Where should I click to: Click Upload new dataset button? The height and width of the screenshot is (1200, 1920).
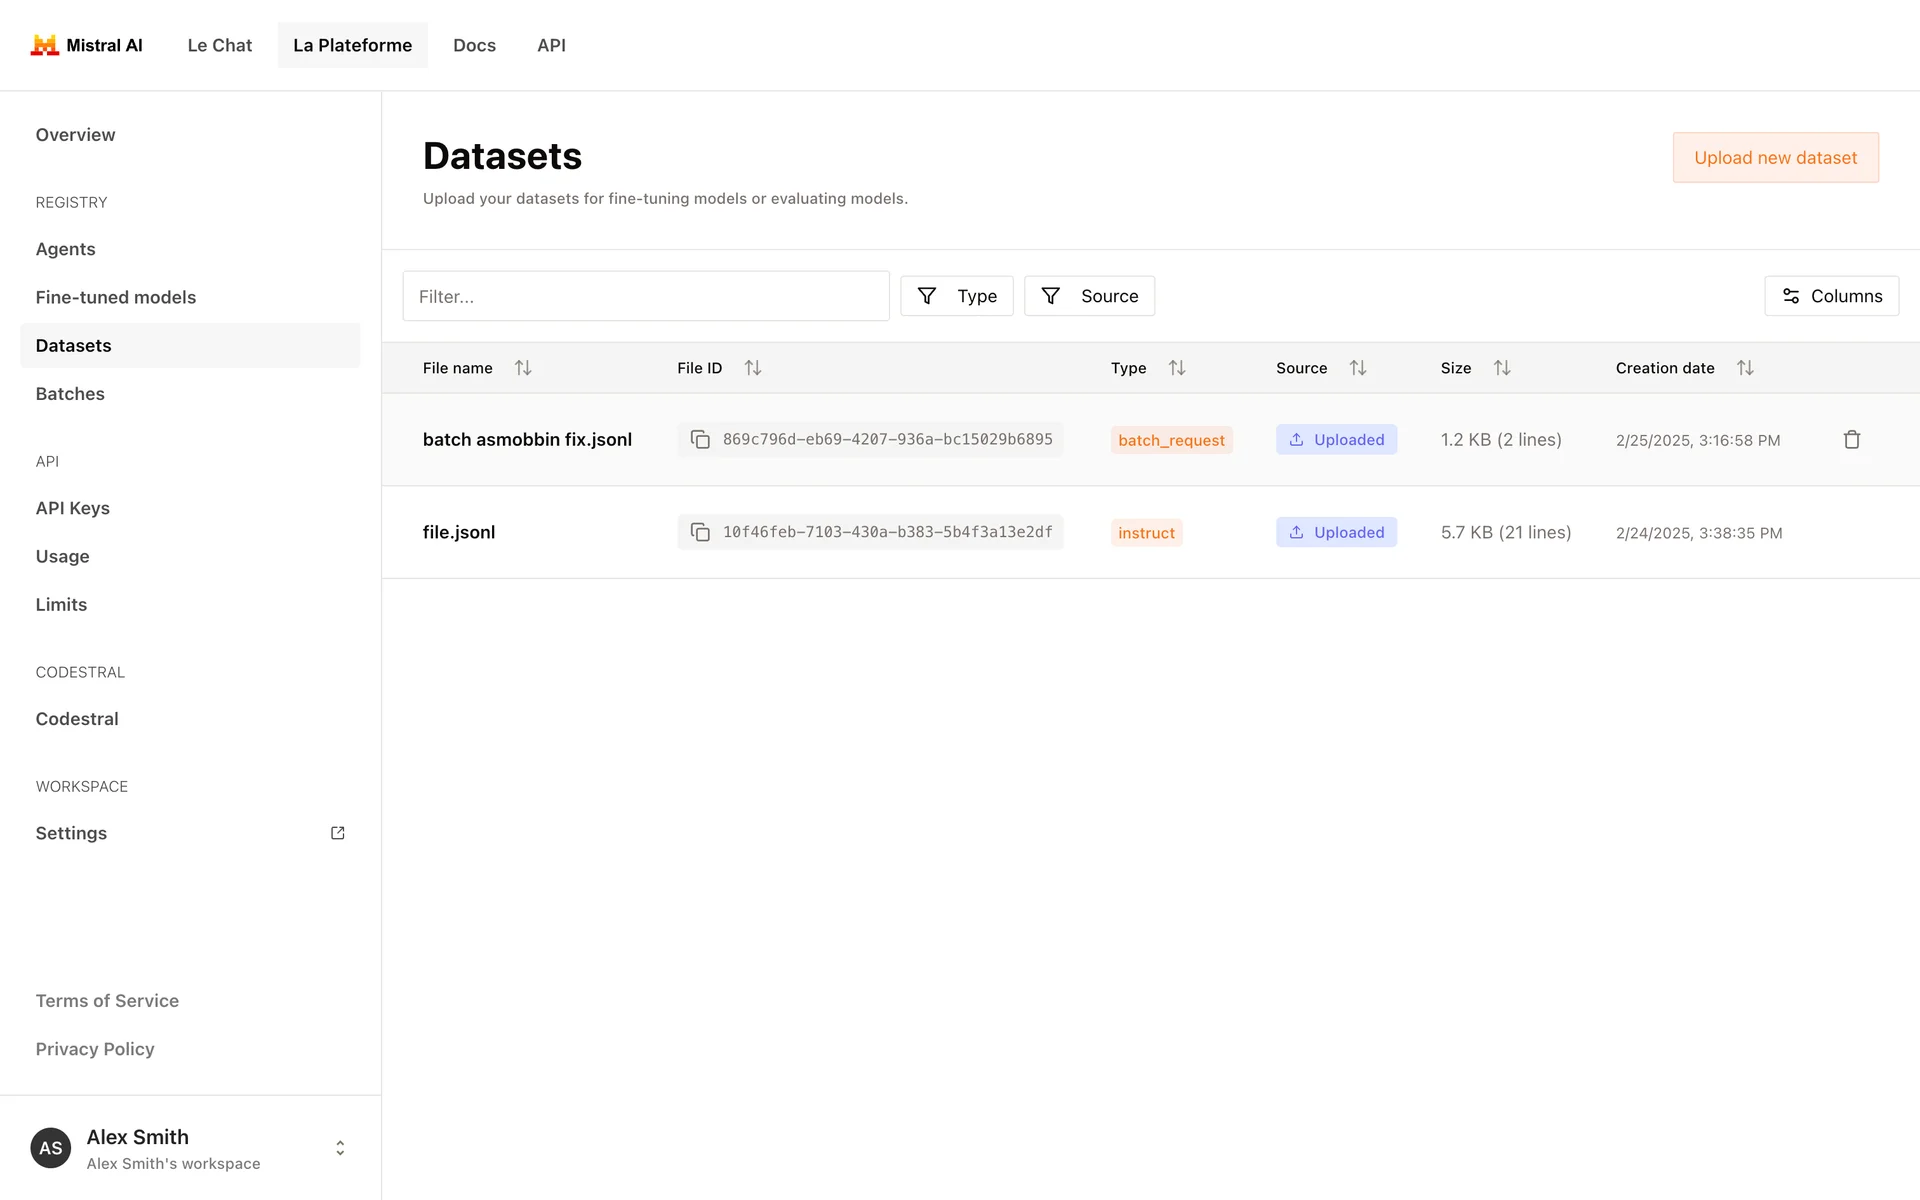1775,158
